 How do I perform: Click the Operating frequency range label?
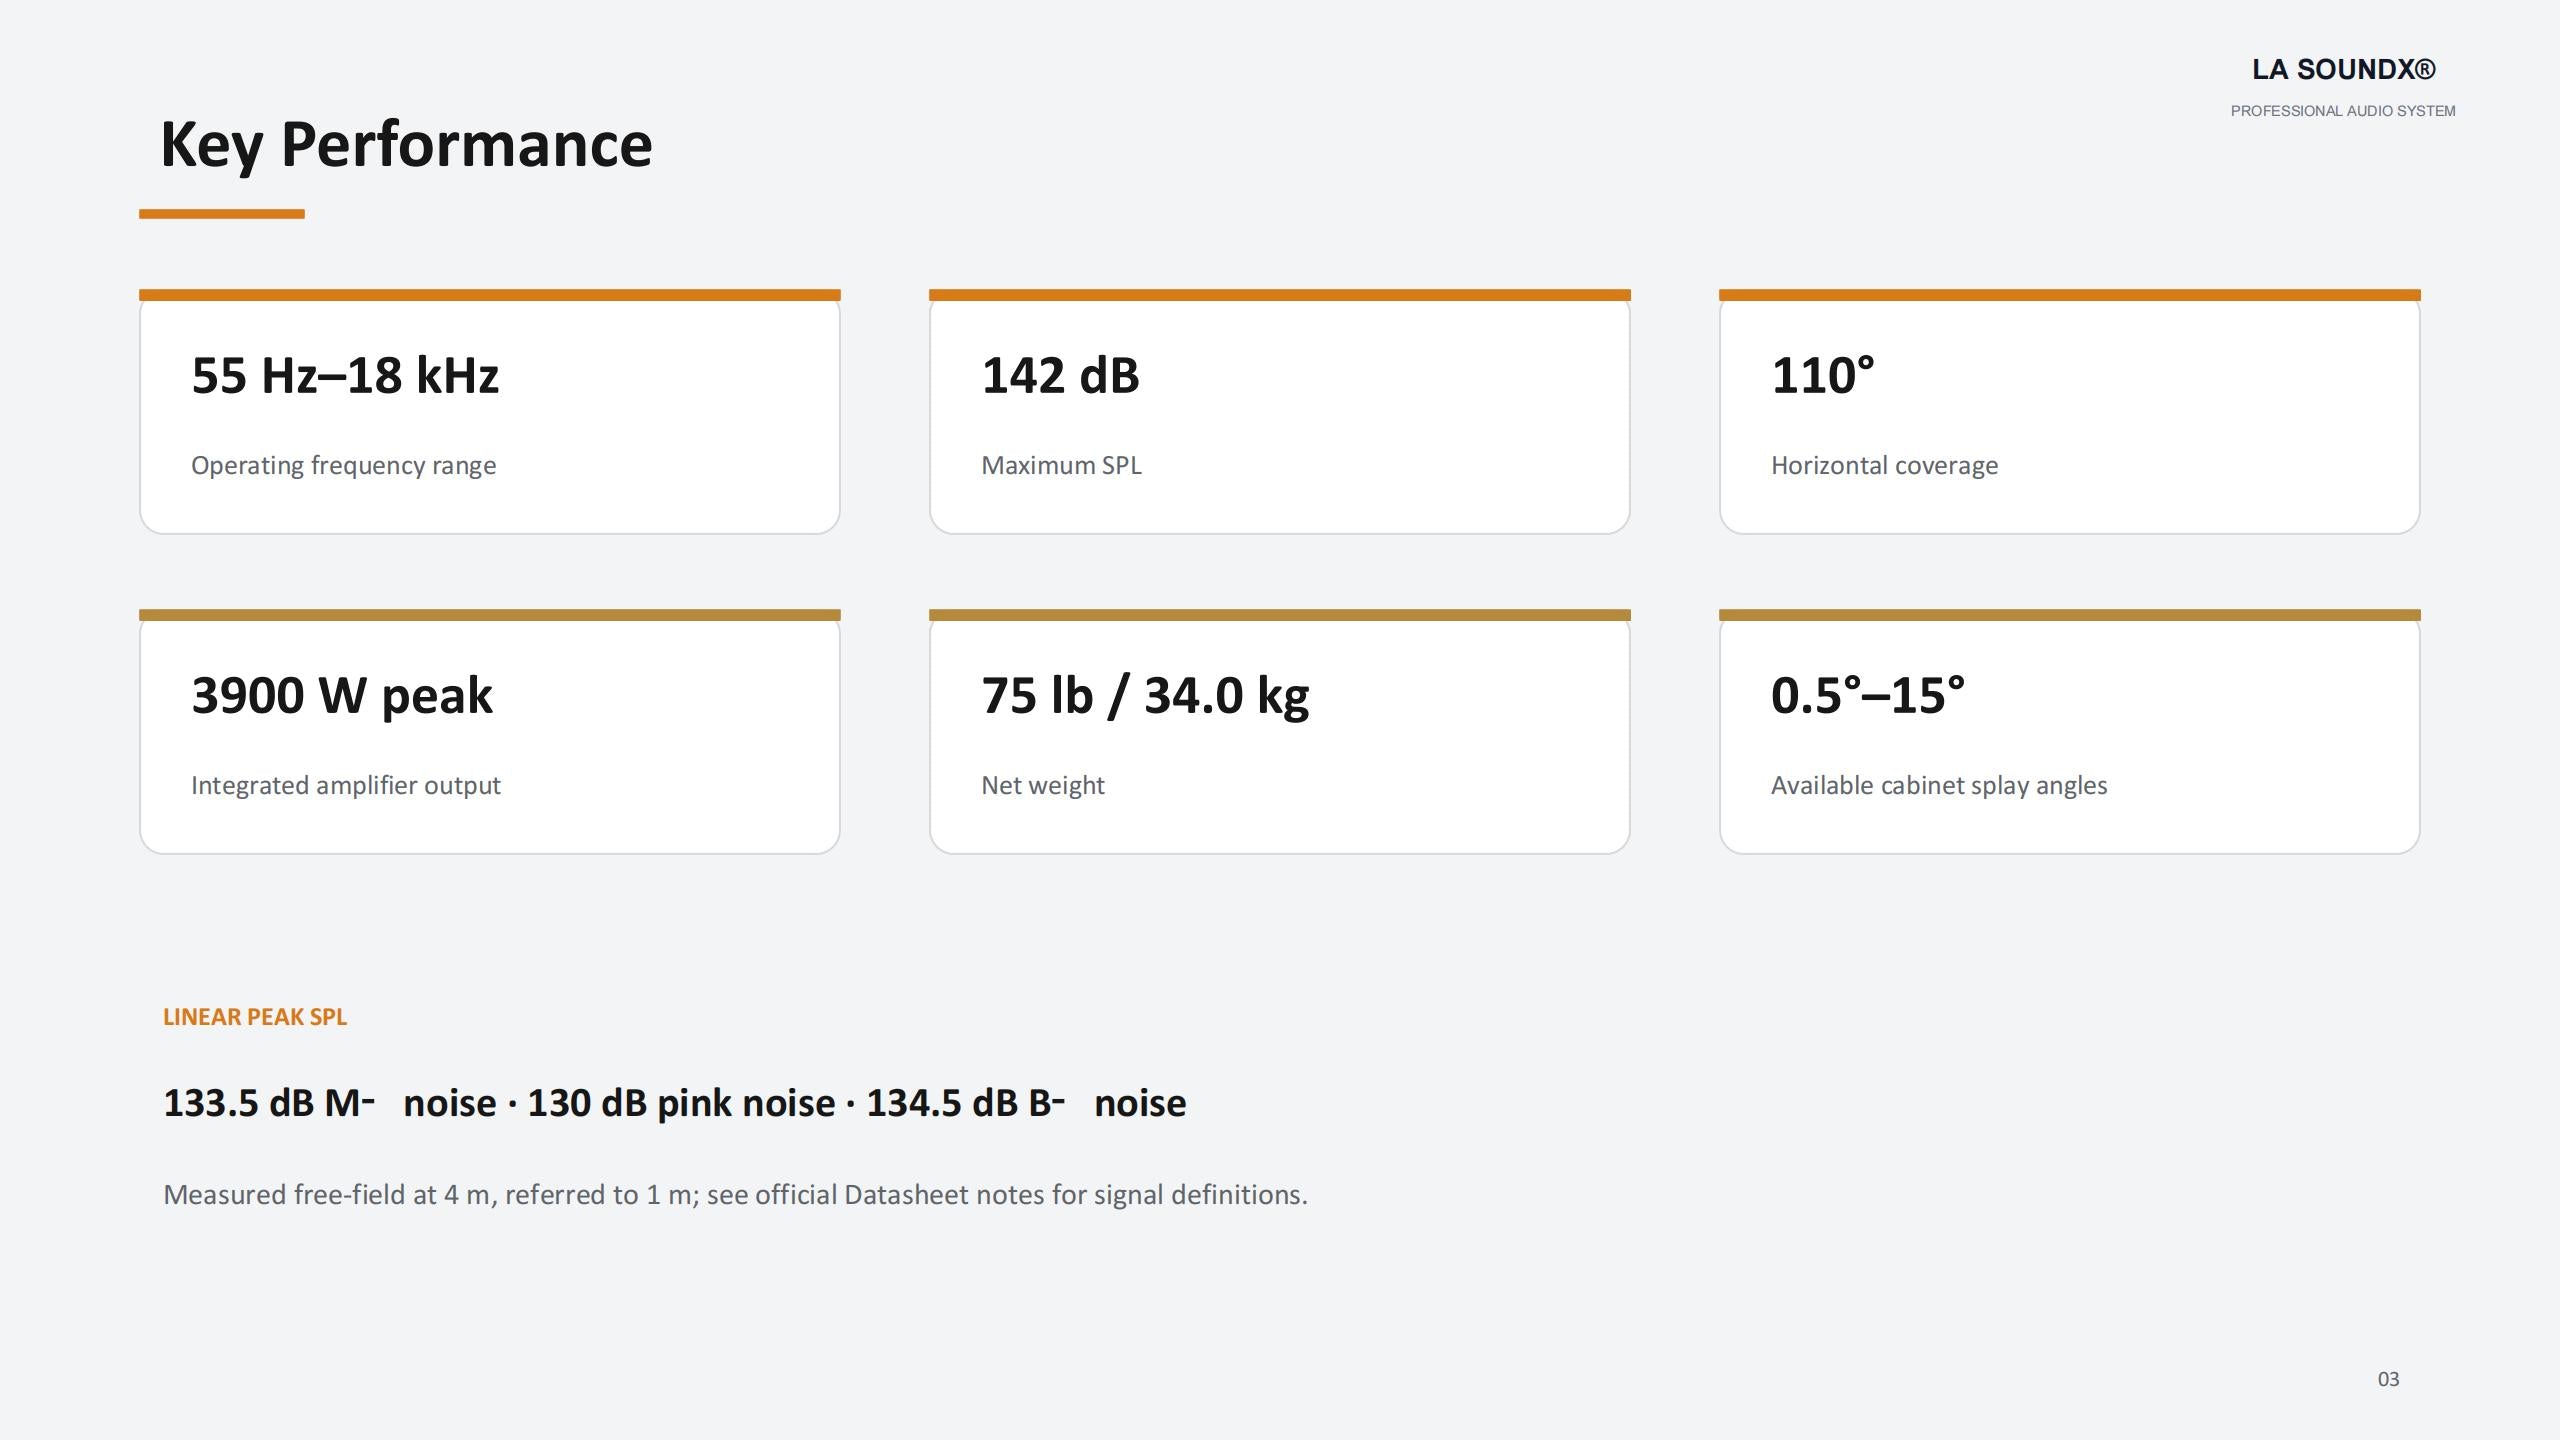click(343, 466)
